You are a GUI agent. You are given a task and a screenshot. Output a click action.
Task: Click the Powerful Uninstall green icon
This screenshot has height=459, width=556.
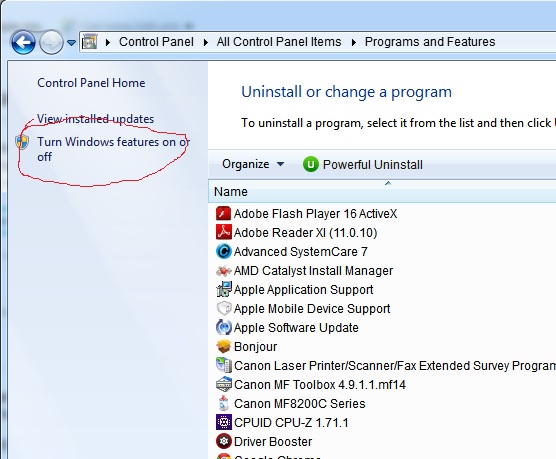pos(311,165)
